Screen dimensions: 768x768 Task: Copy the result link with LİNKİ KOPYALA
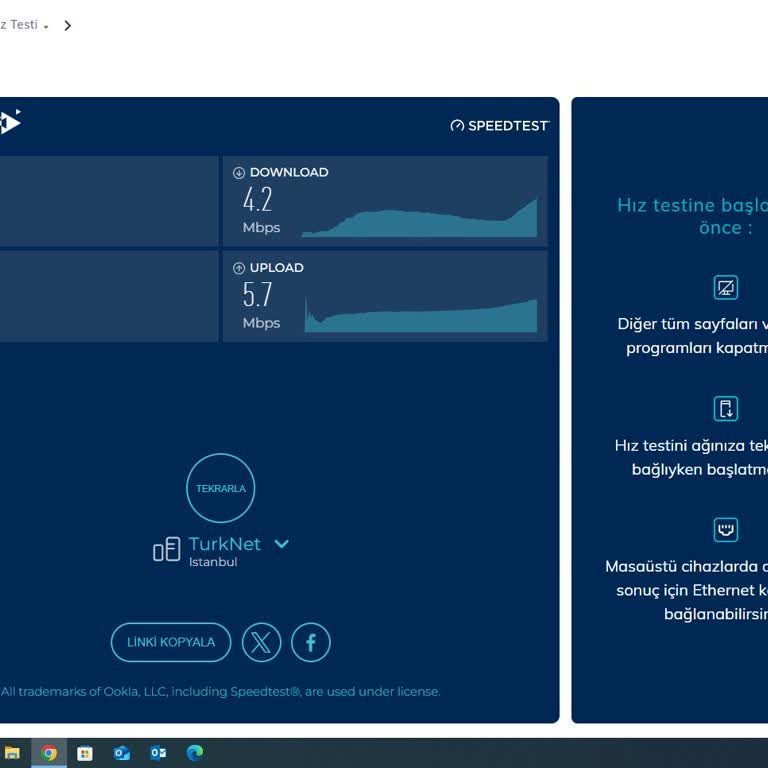click(x=171, y=642)
